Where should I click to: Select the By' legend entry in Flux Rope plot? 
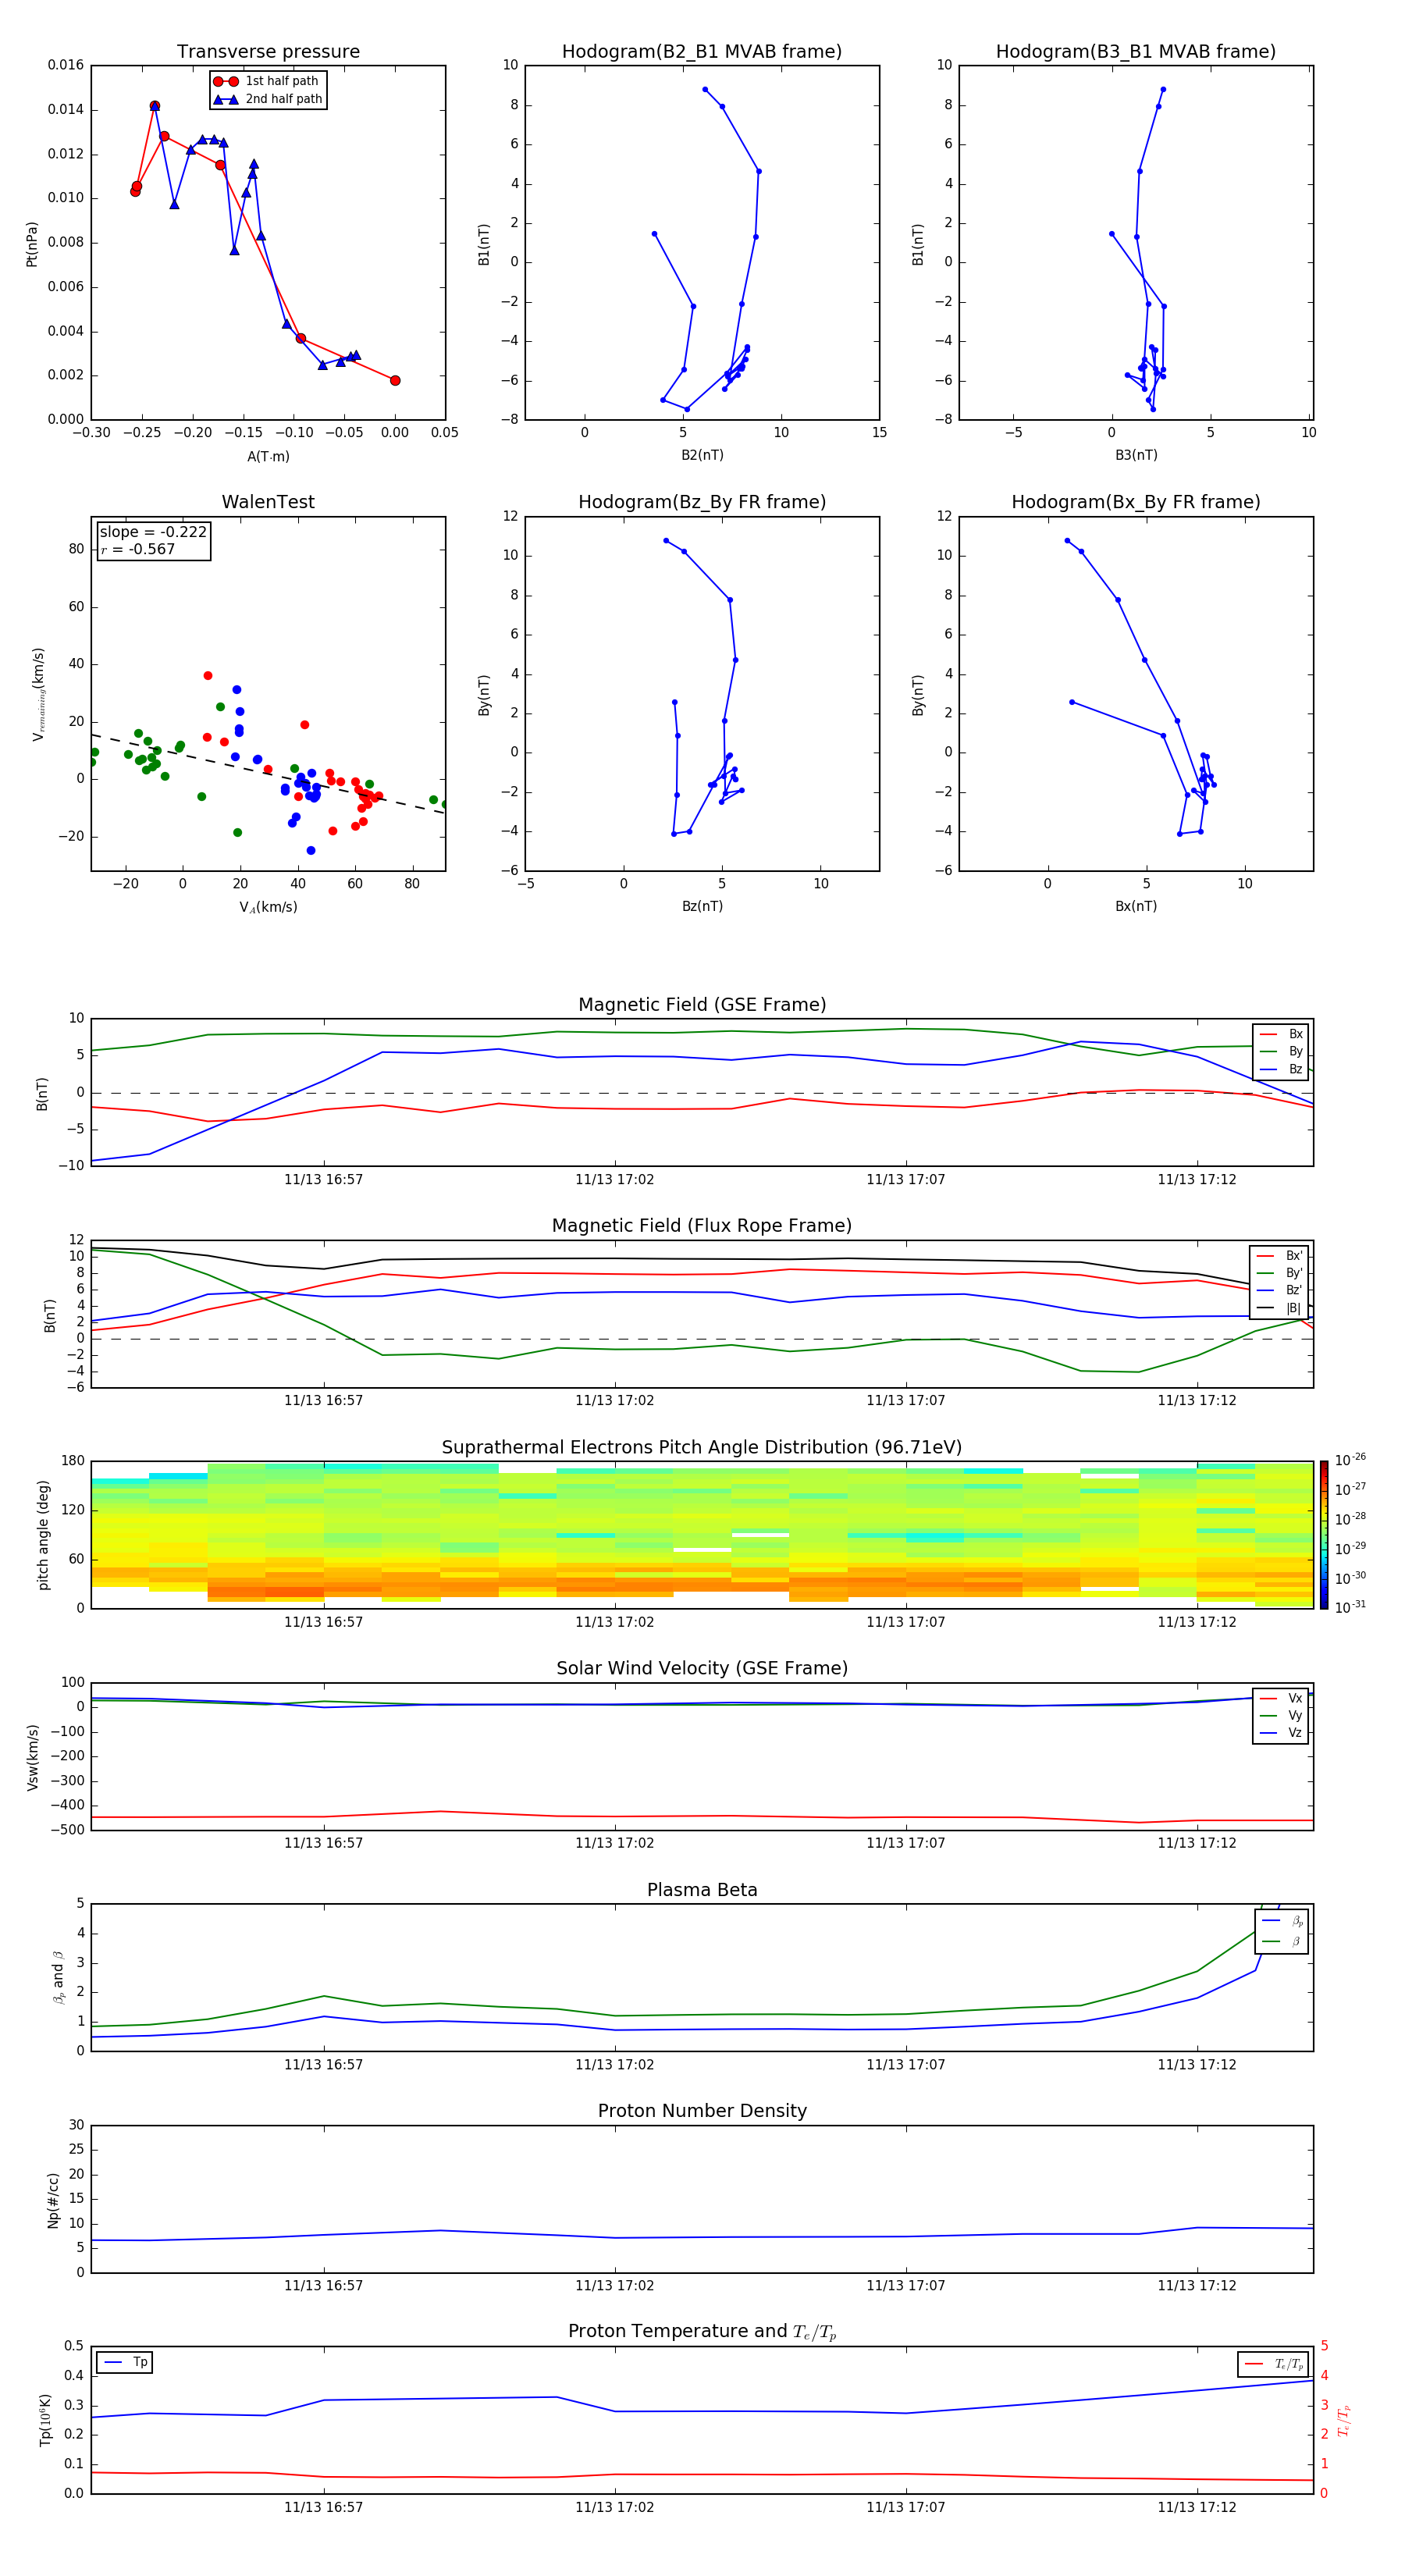[x=1280, y=1273]
